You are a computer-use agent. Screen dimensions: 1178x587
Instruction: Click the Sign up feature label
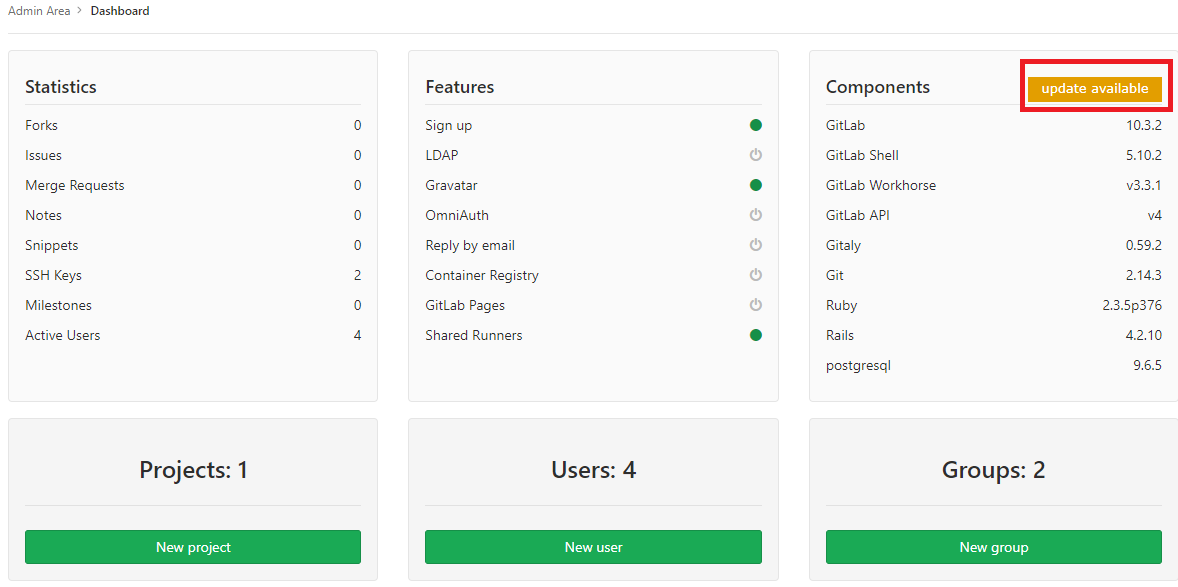[449, 126]
